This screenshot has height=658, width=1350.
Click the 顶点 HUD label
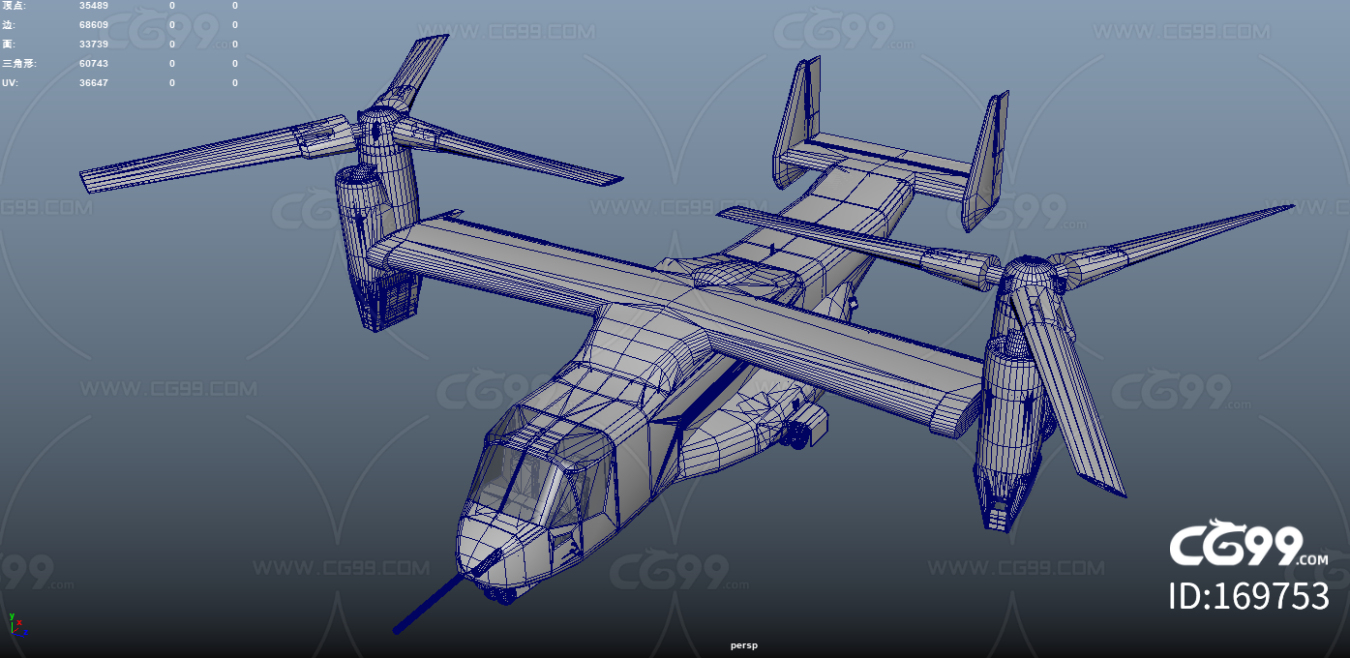pos(14,6)
